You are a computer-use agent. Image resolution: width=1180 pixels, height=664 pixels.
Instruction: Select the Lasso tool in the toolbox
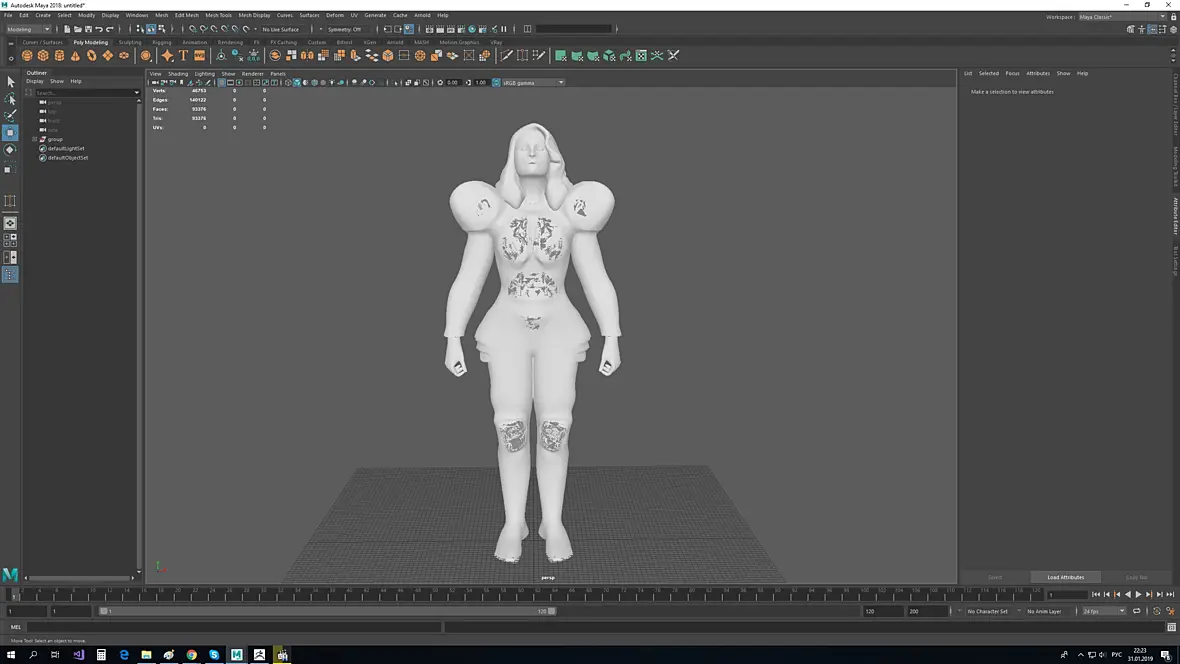(x=10, y=99)
